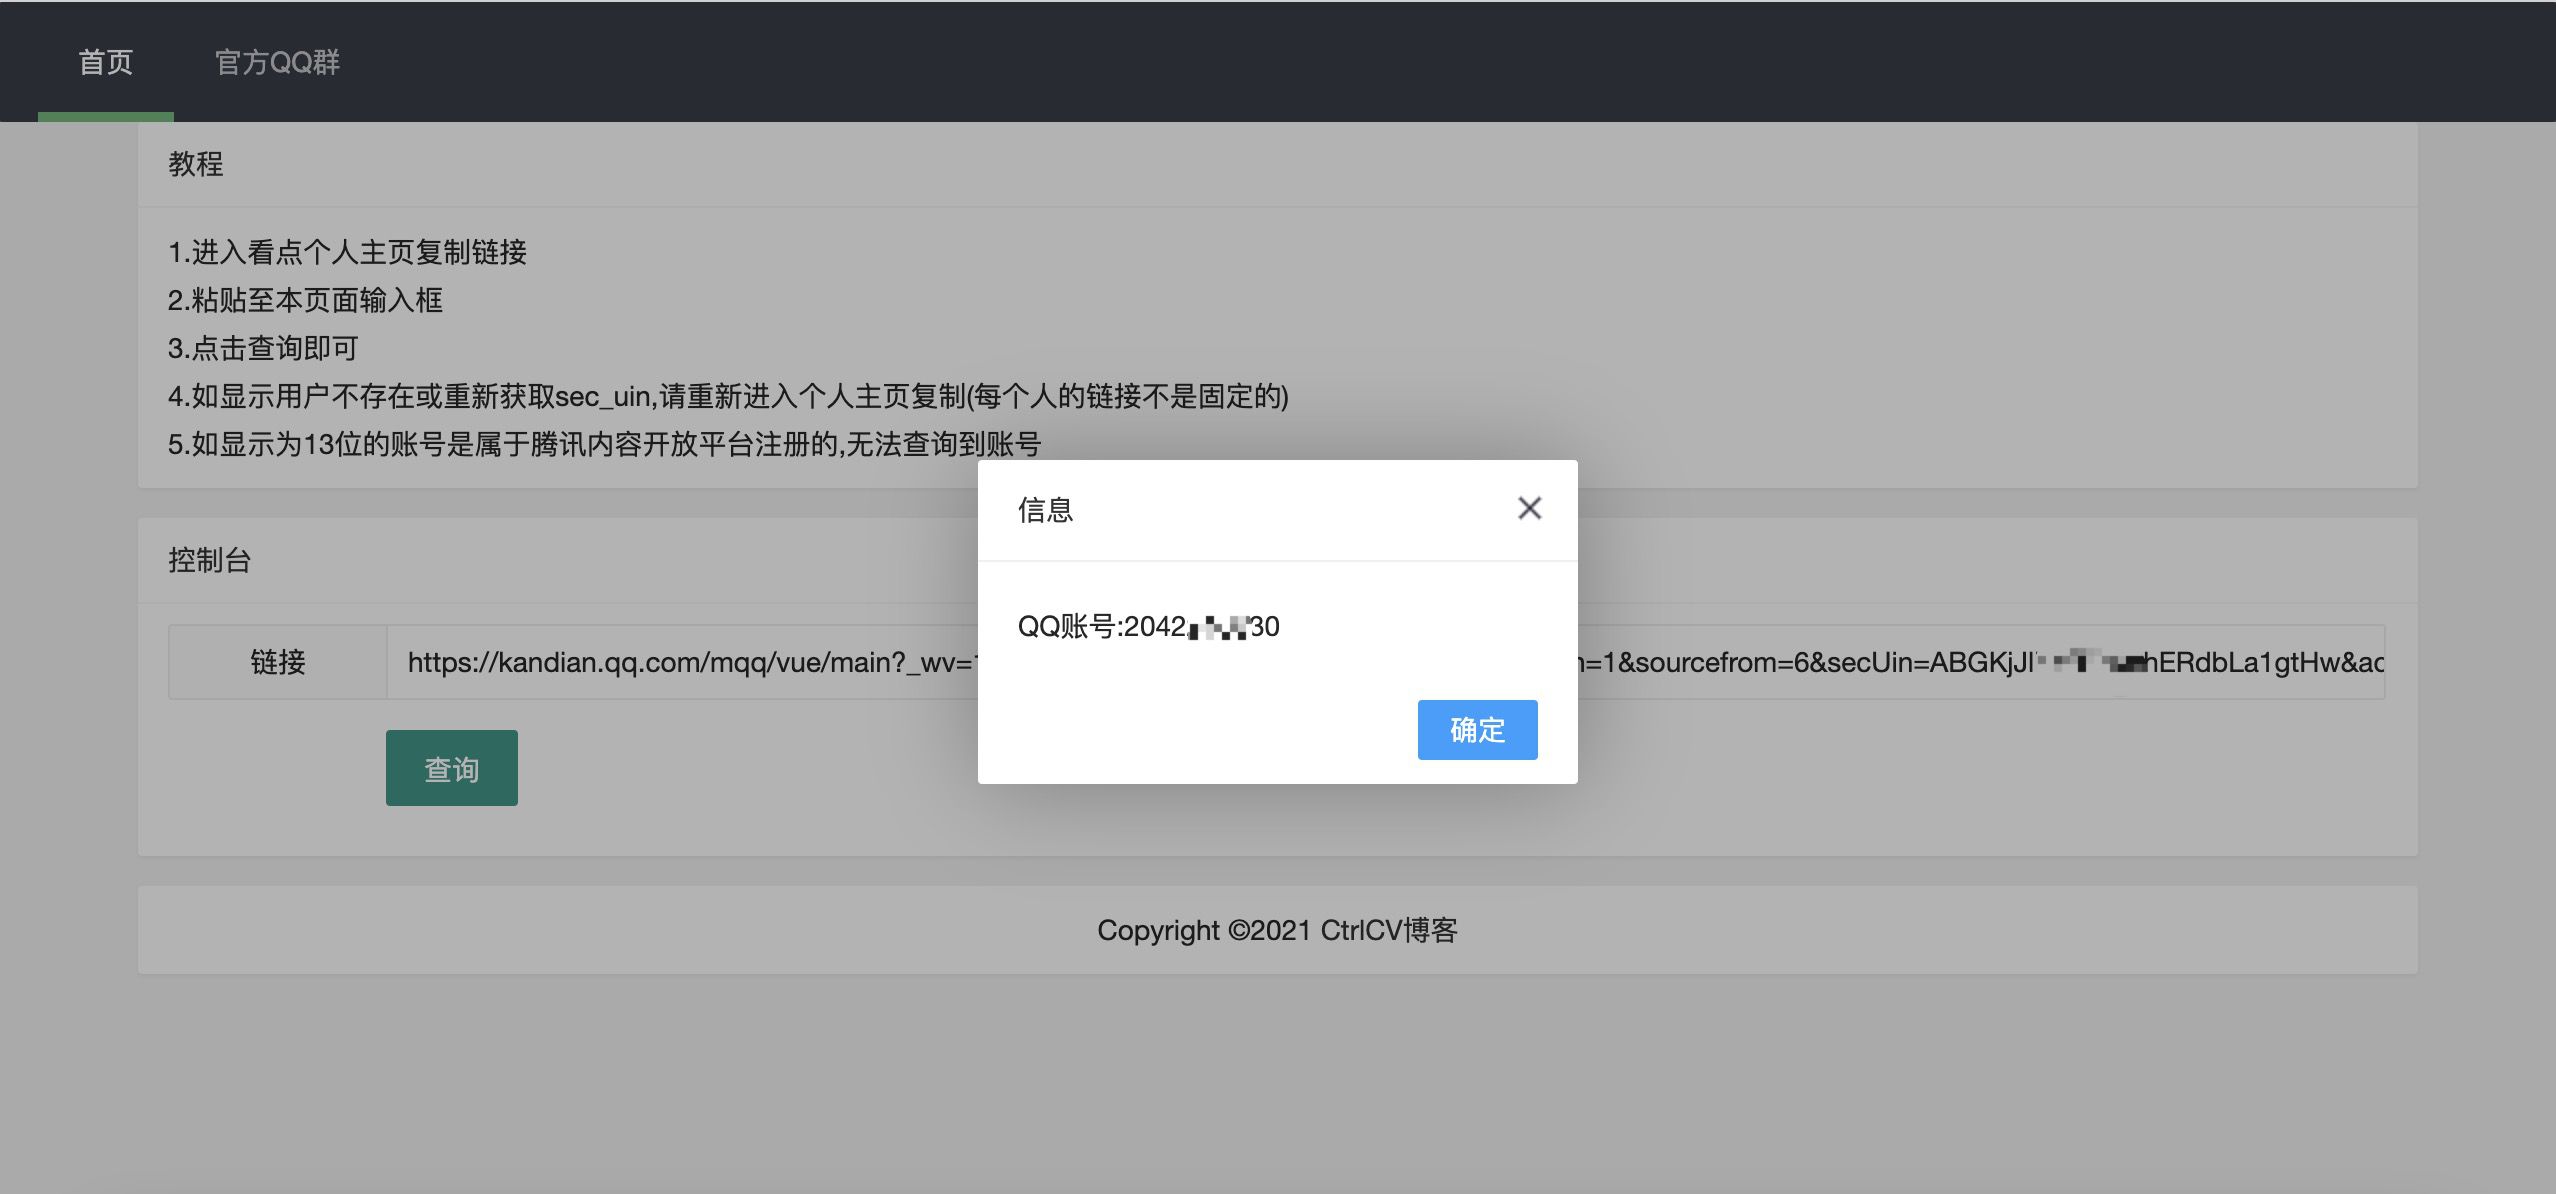Click the 控制台 panel heading

click(x=209, y=560)
